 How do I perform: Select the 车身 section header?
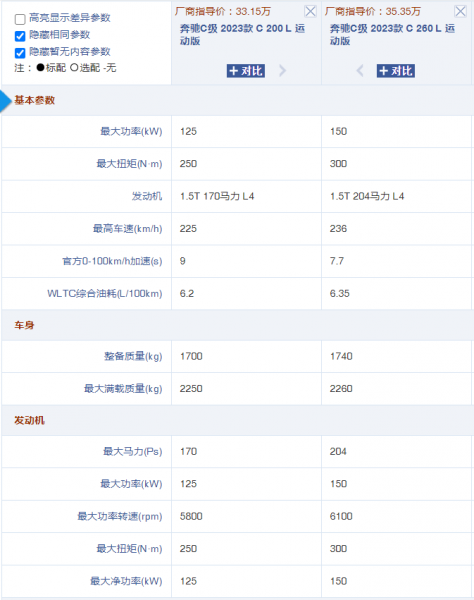24,325
